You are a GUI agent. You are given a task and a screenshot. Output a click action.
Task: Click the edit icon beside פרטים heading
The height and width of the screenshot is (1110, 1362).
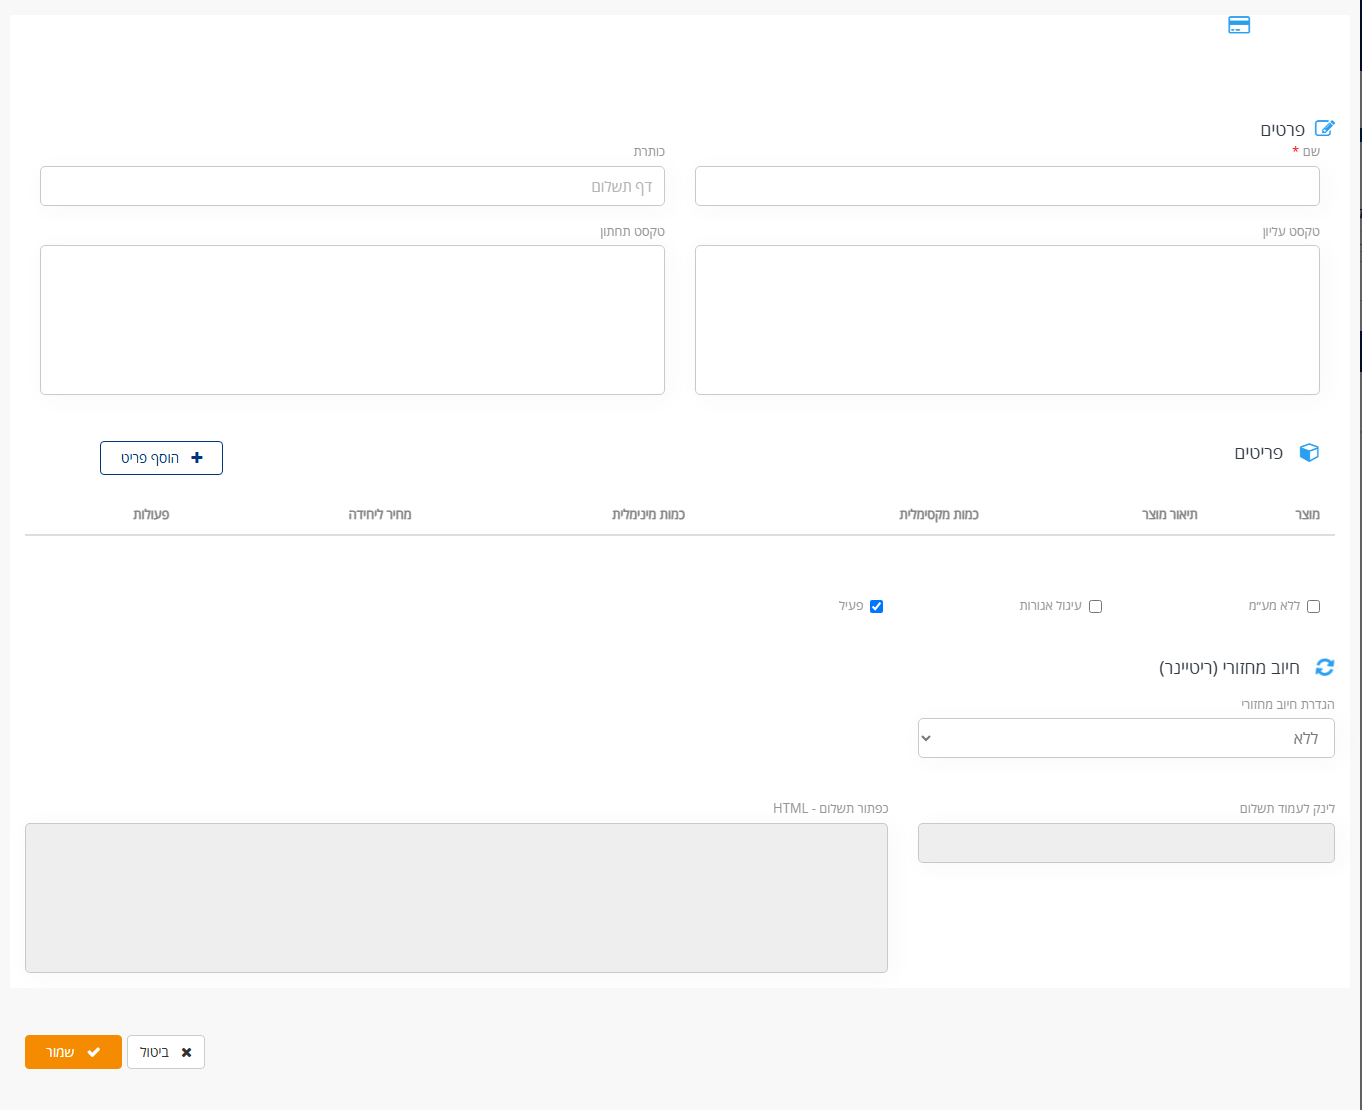click(x=1324, y=128)
